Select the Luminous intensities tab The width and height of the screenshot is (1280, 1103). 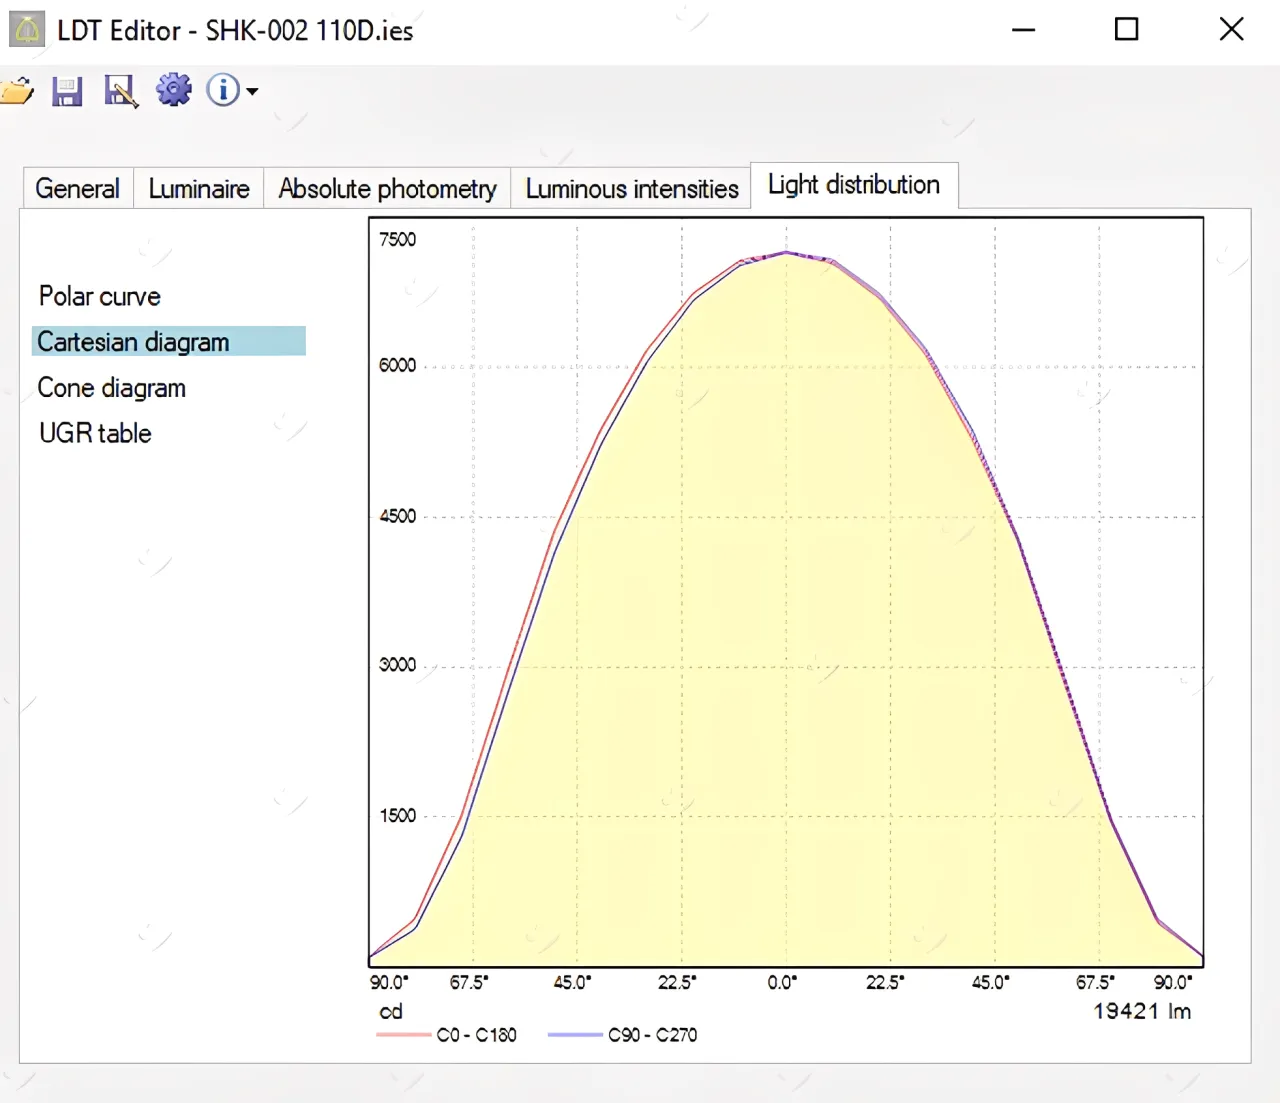pos(631,188)
